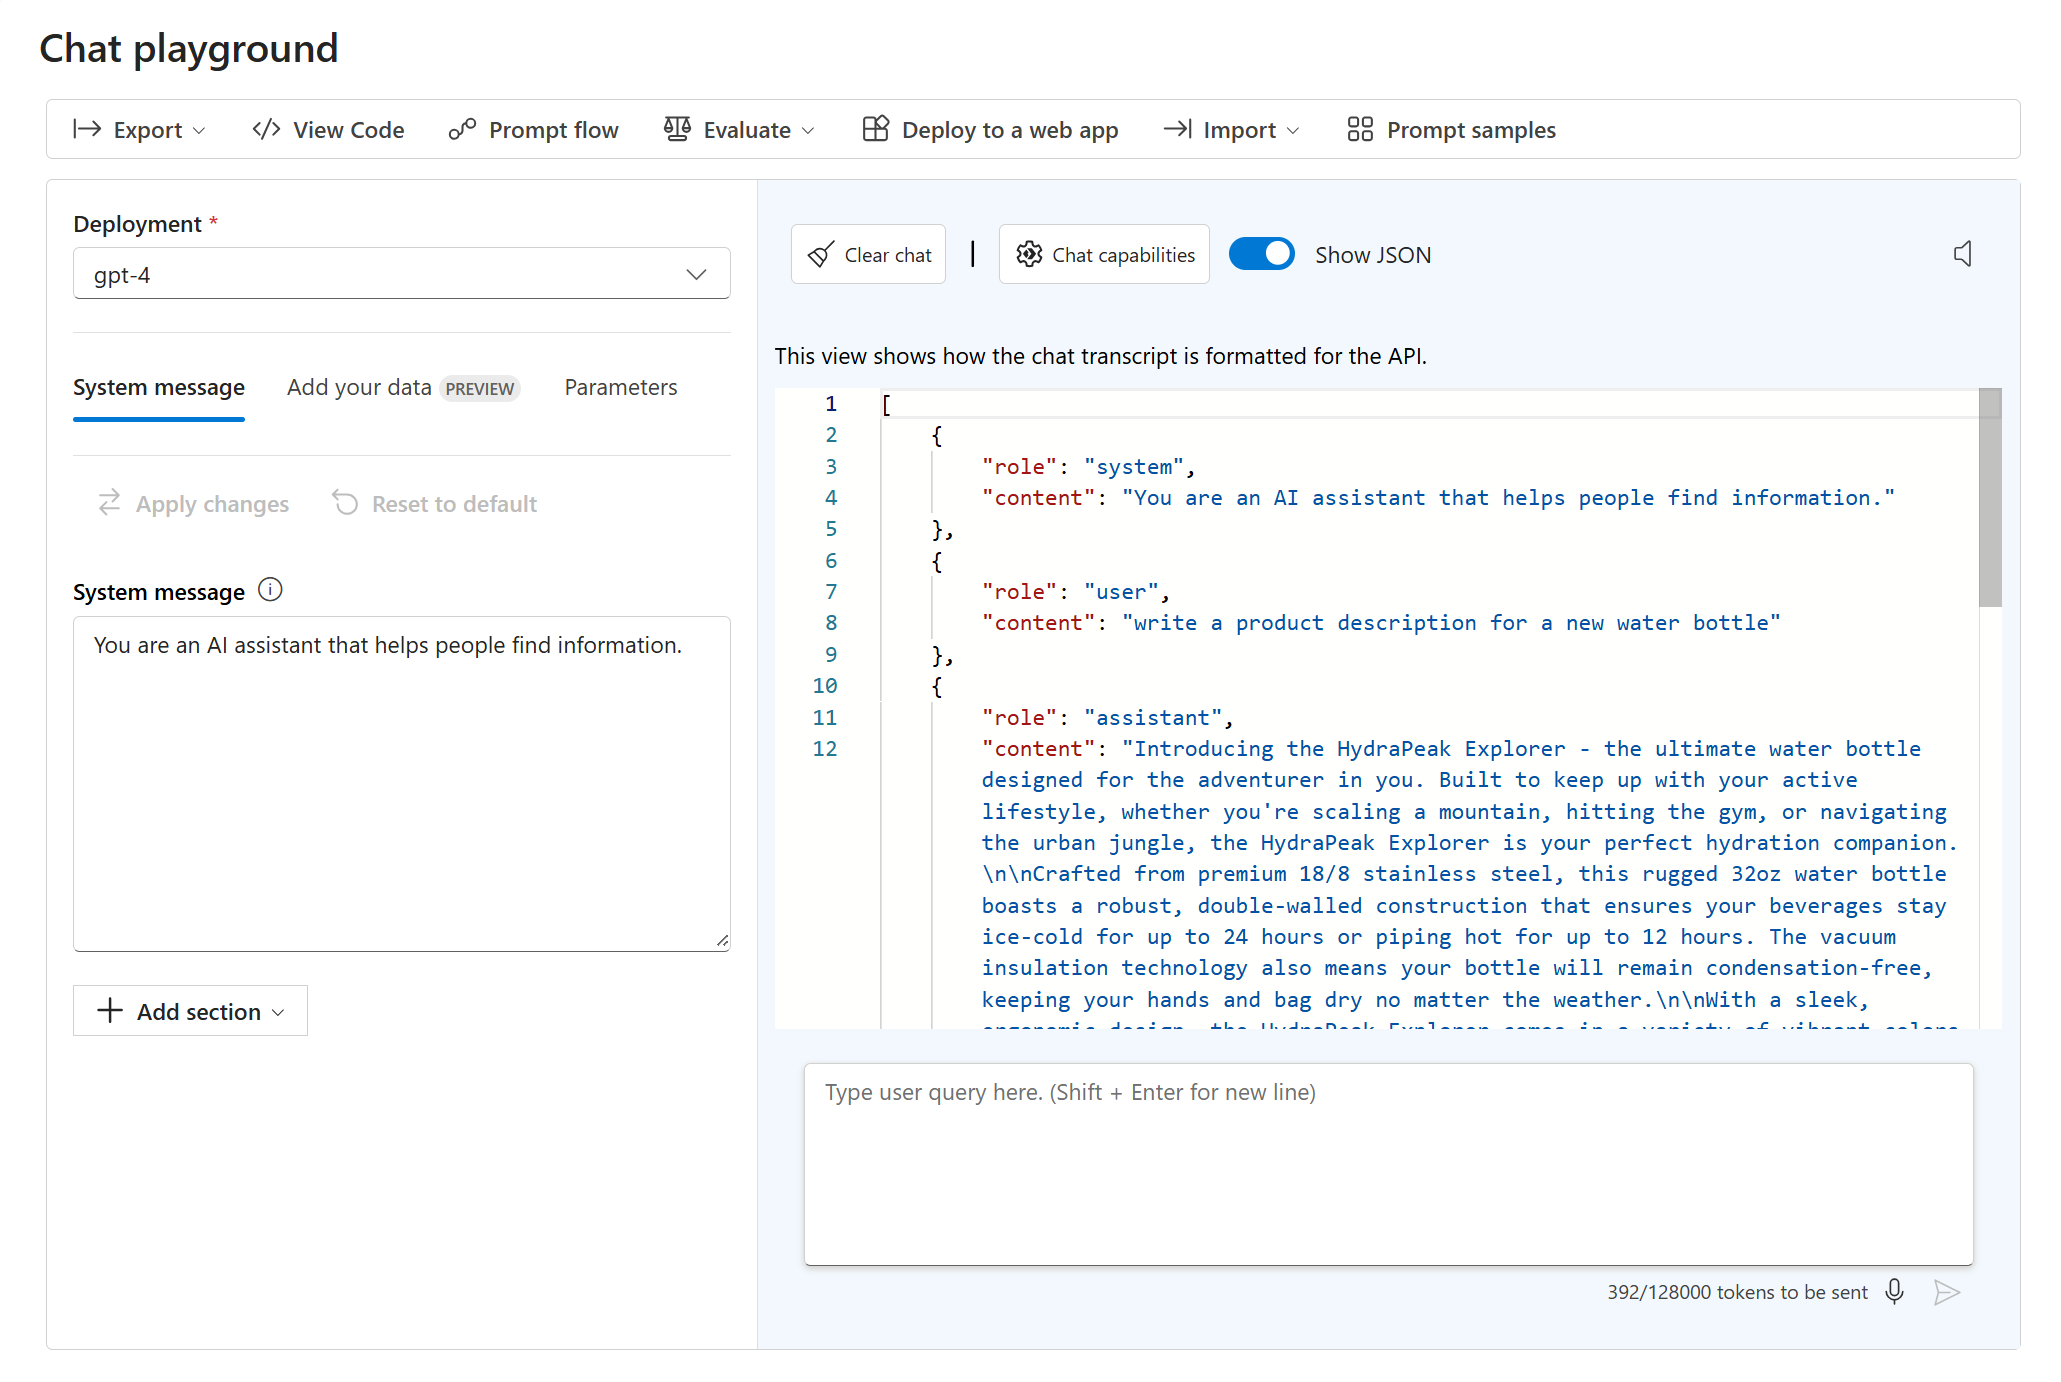Click the Reset to default button

[x=437, y=503]
